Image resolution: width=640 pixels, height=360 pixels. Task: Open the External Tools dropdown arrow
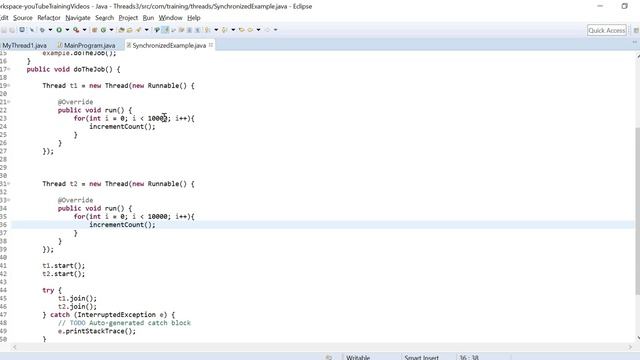(84, 30)
